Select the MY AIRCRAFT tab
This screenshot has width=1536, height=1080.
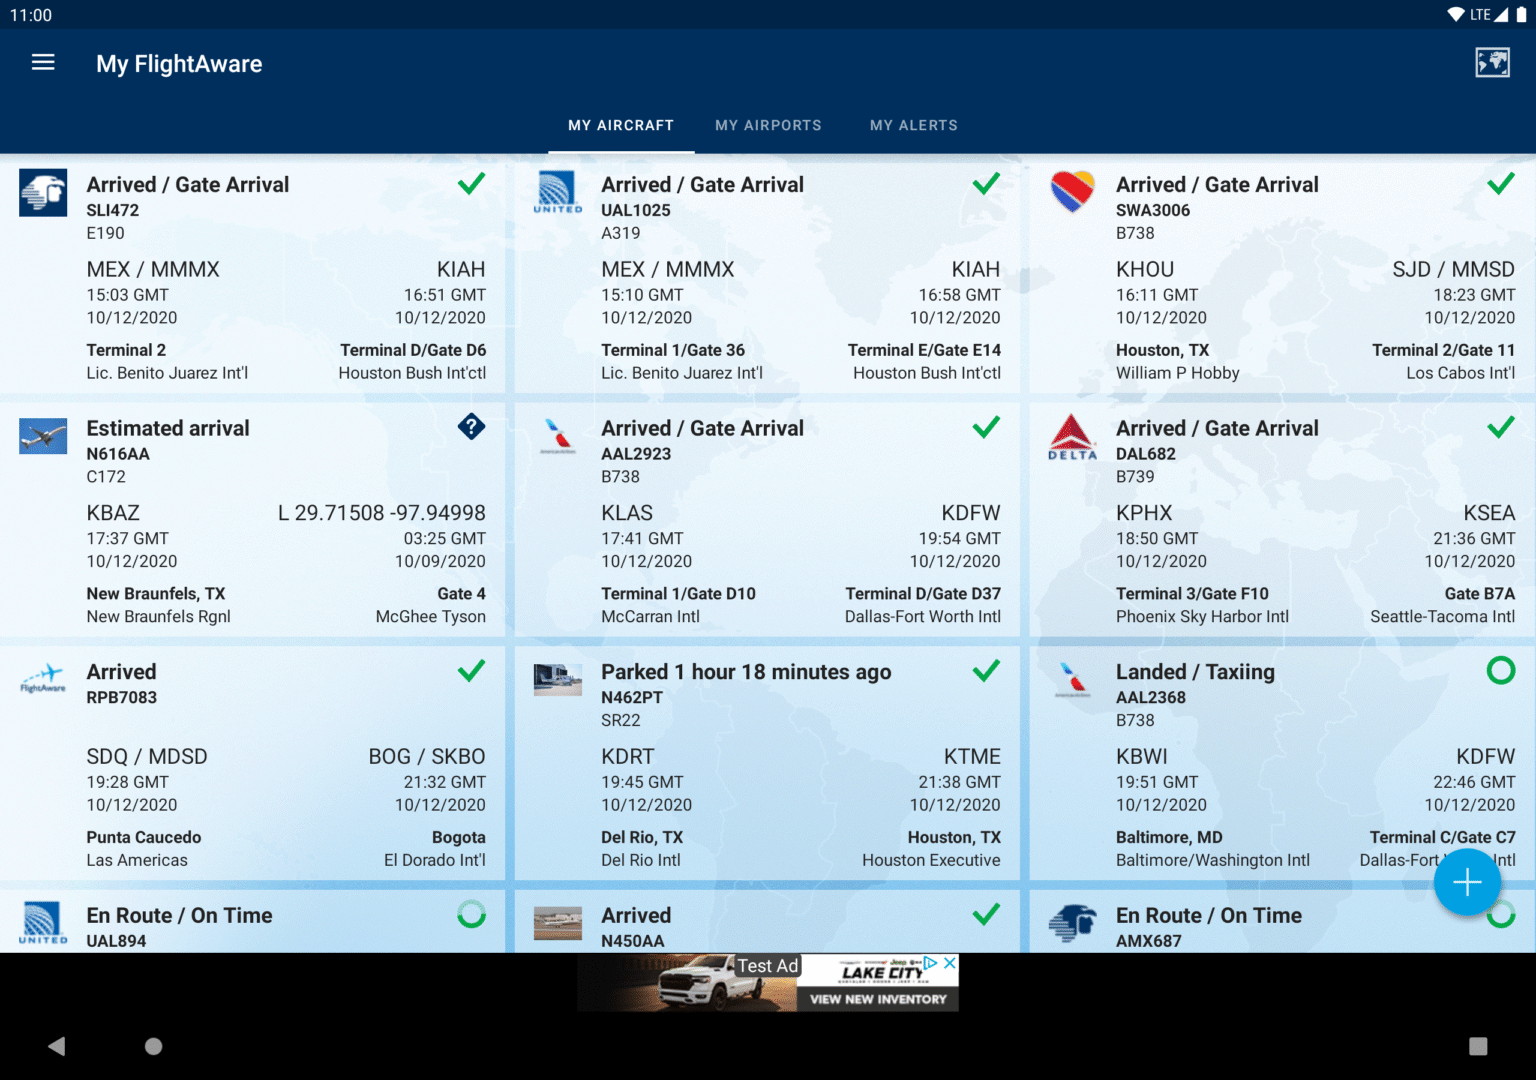point(621,125)
